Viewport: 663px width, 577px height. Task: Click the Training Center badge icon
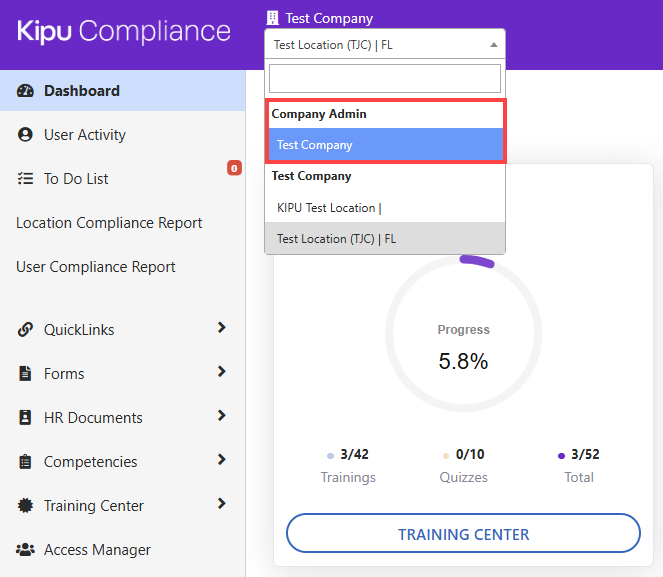pyautogui.click(x=26, y=506)
